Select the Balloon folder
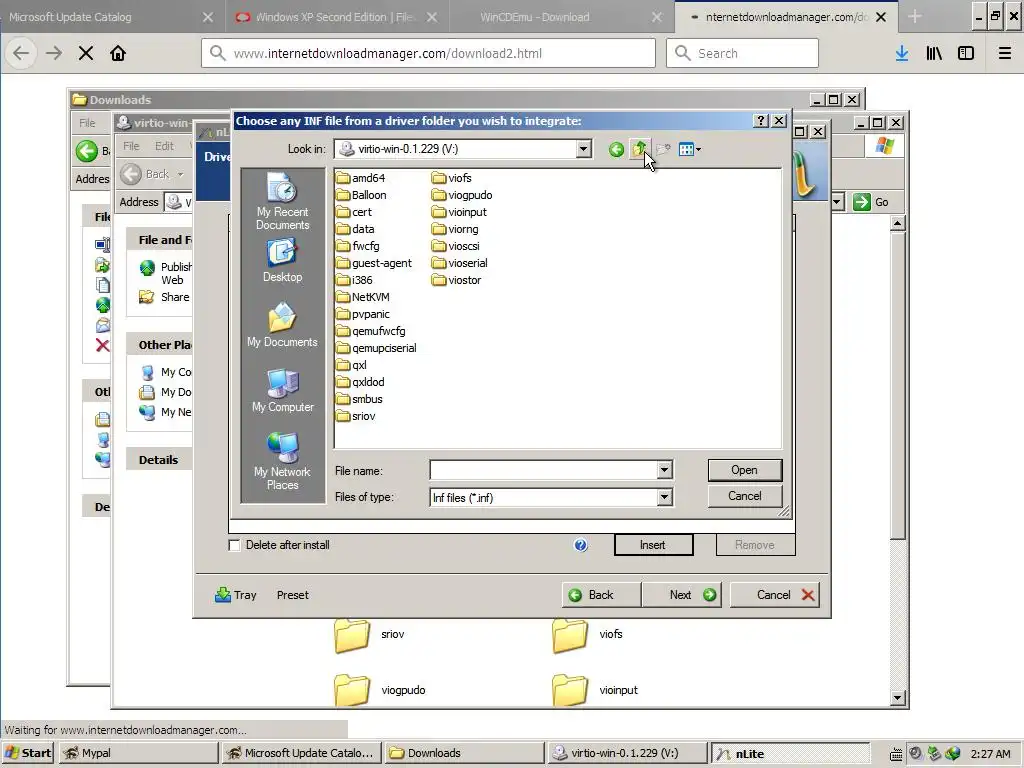1024x768 pixels. (x=361, y=195)
